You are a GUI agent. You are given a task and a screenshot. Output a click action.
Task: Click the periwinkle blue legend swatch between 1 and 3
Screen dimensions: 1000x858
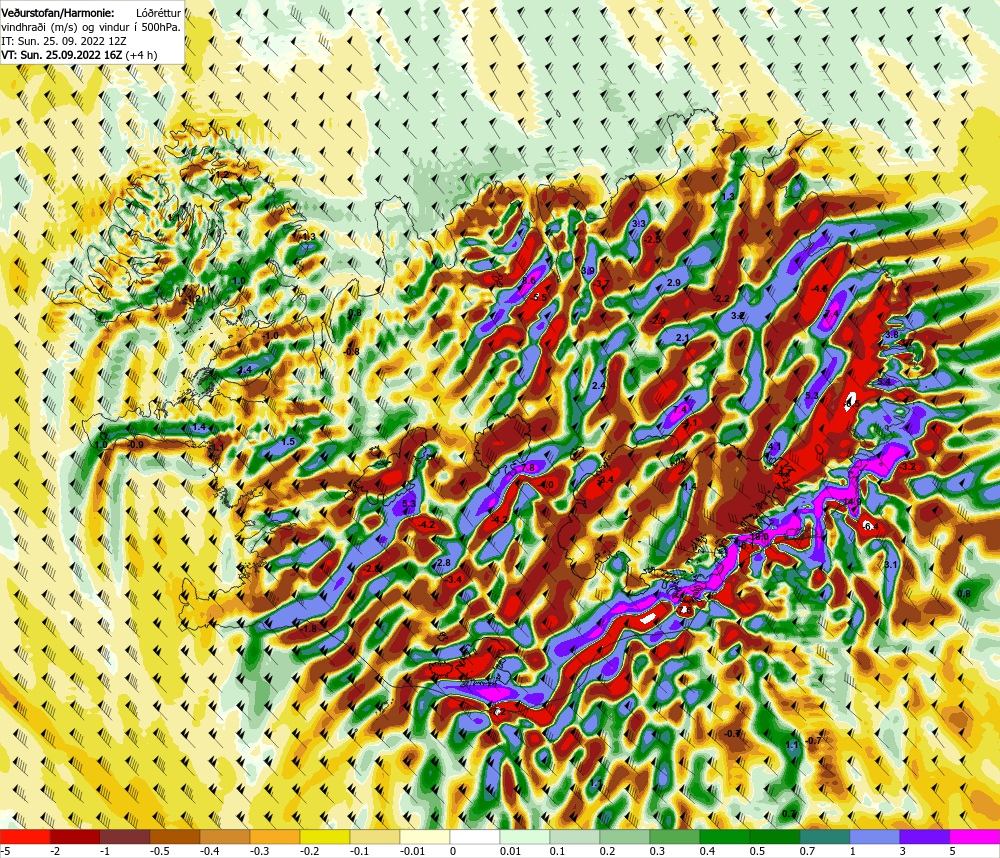pyautogui.click(x=875, y=836)
